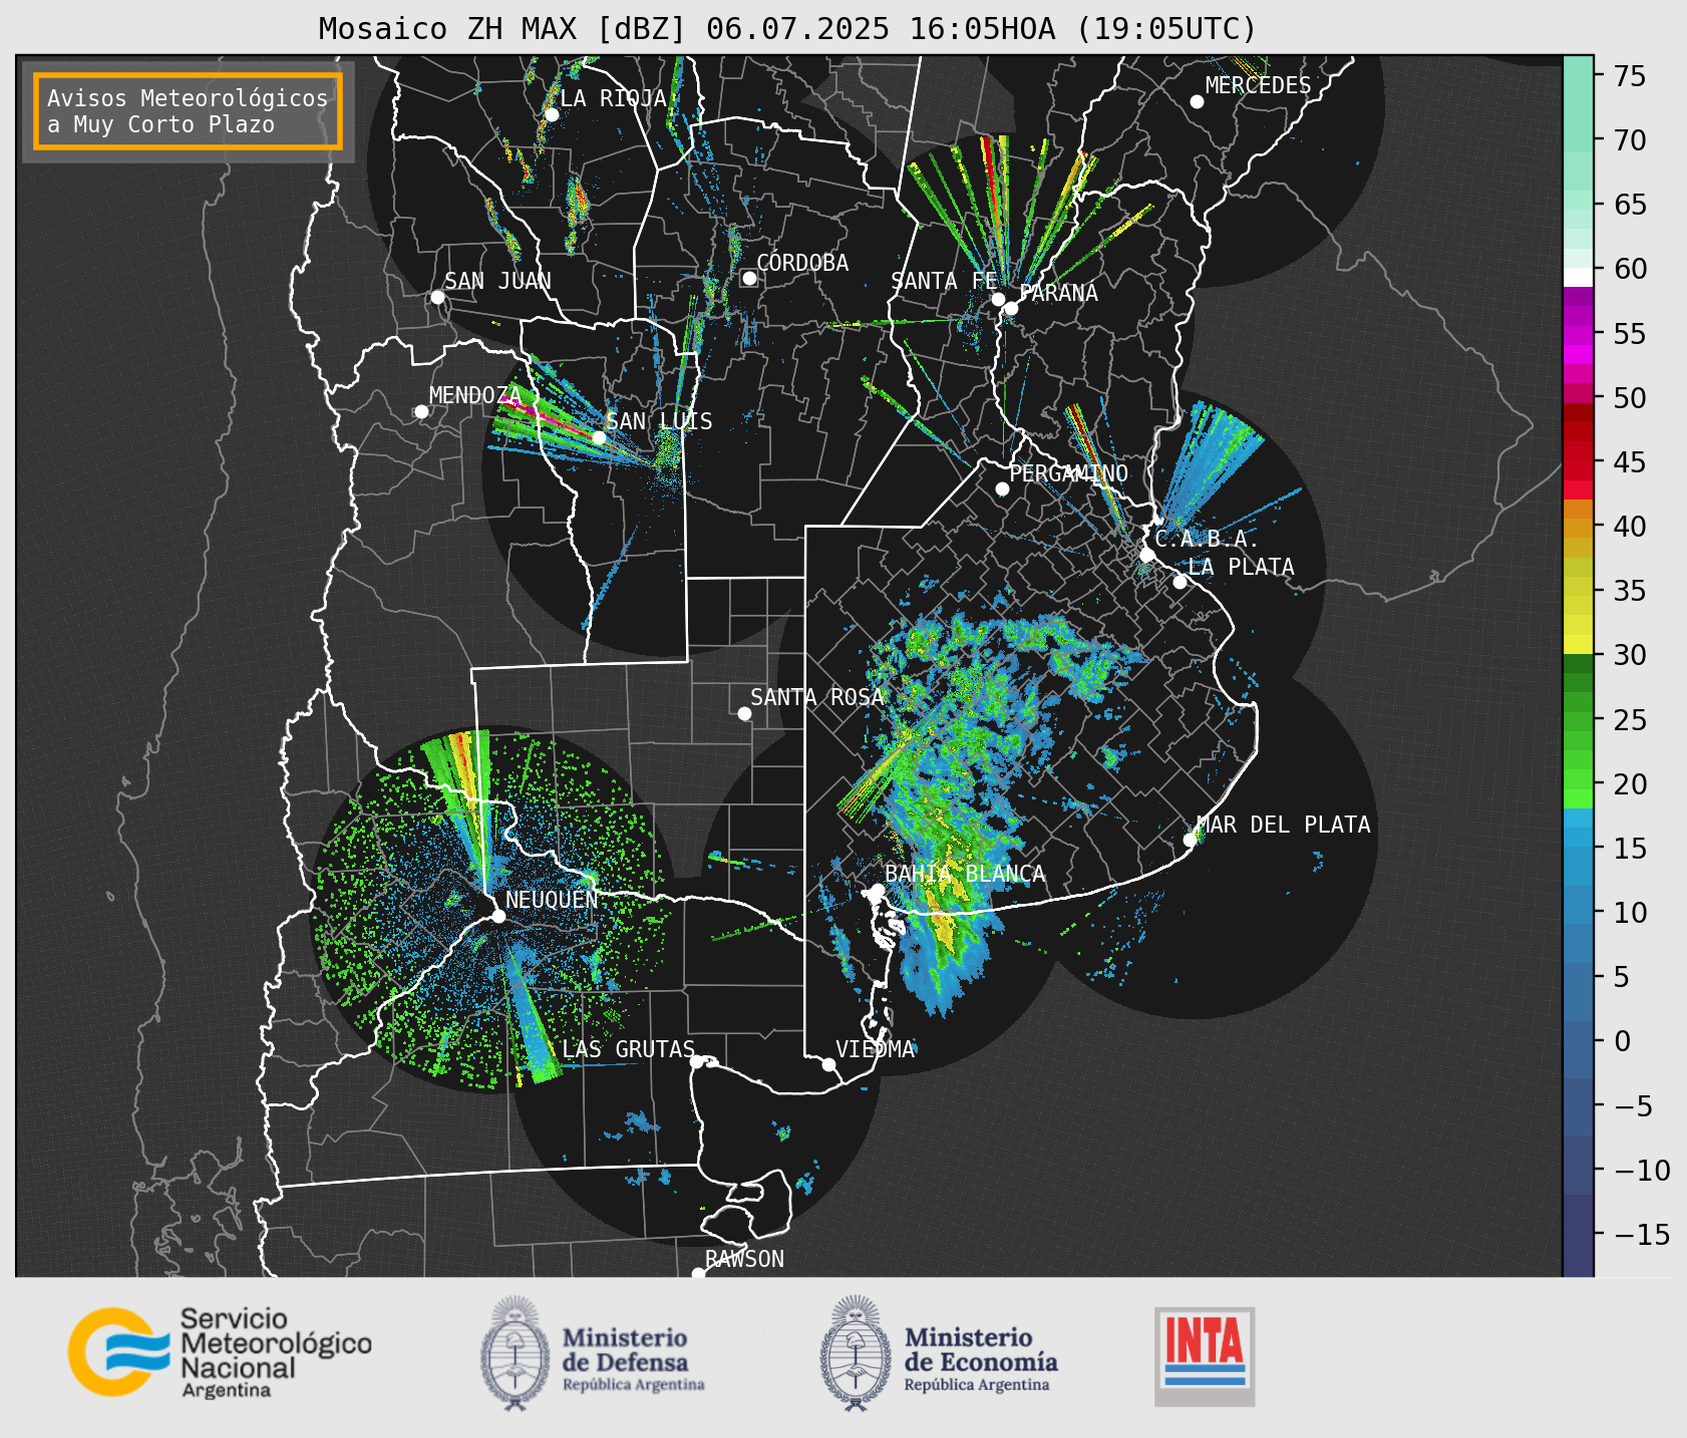Click the SAN LUIS city label
The height and width of the screenshot is (1438, 1687).
pyautogui.click(x=659, y=421)
